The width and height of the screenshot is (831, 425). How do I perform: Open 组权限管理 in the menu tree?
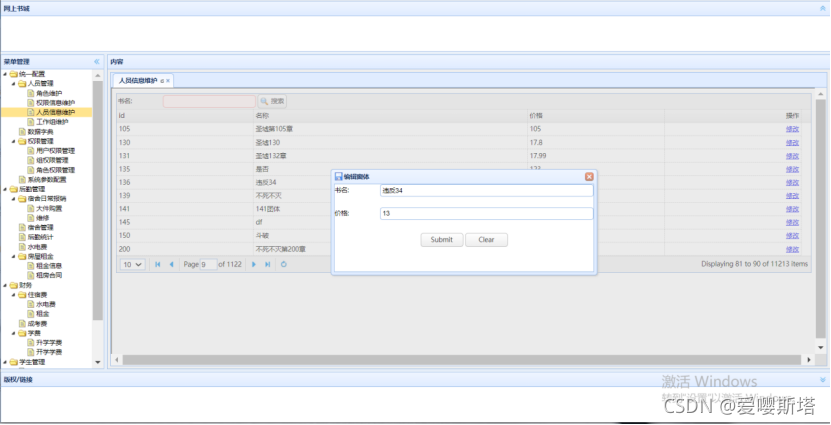pyautogui.click(x=52, y=161)
